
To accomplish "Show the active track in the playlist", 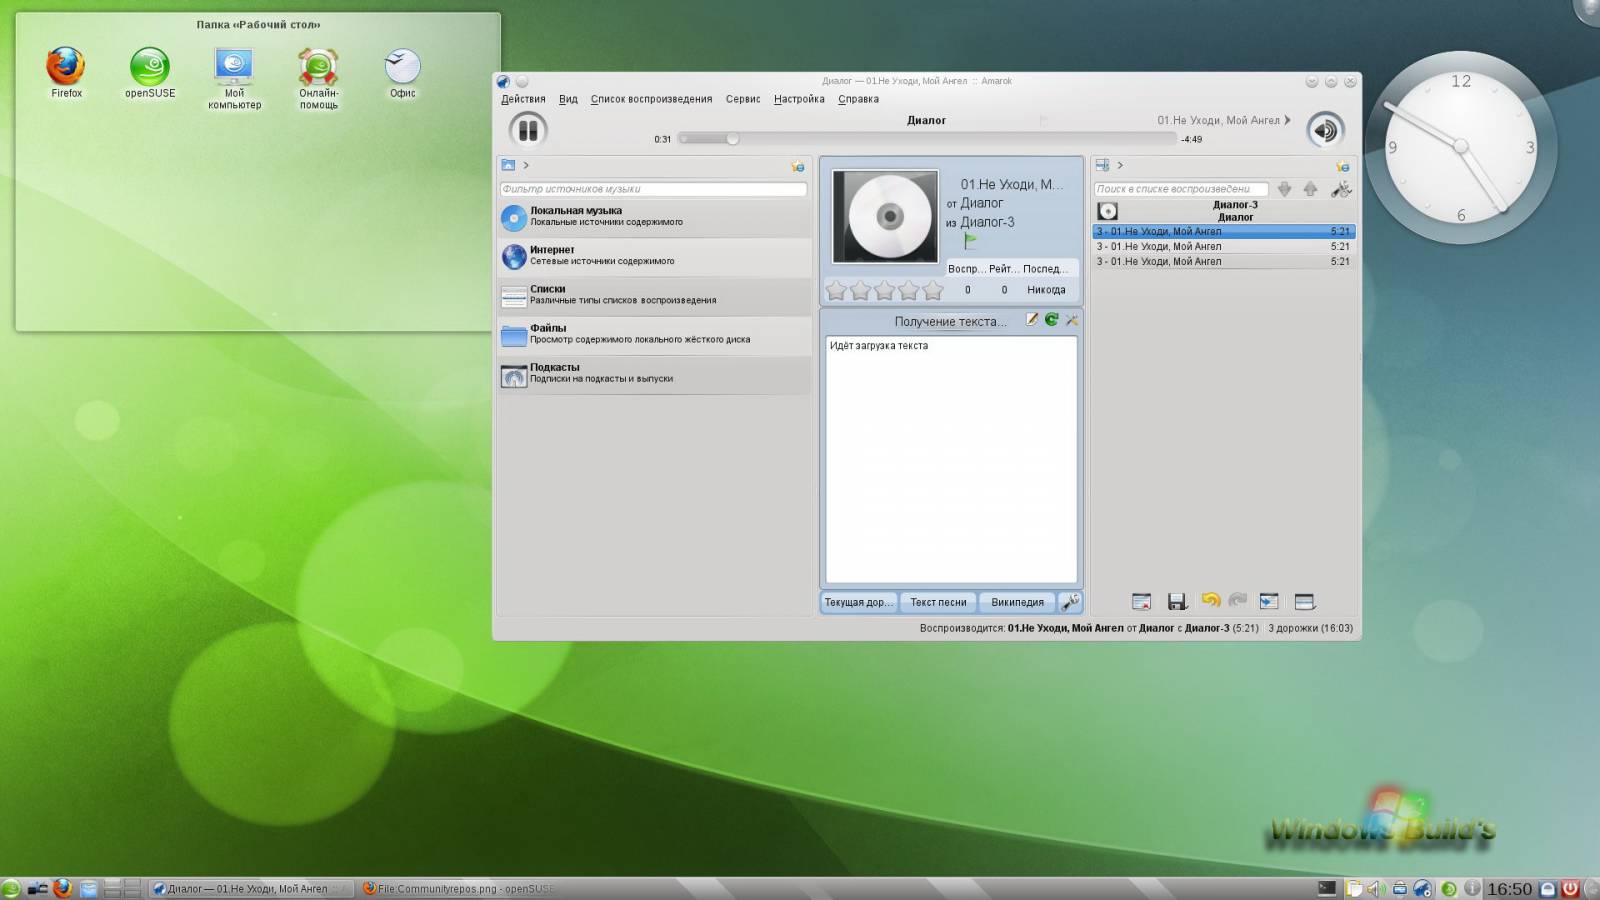I will click(x=1269, y=601).
